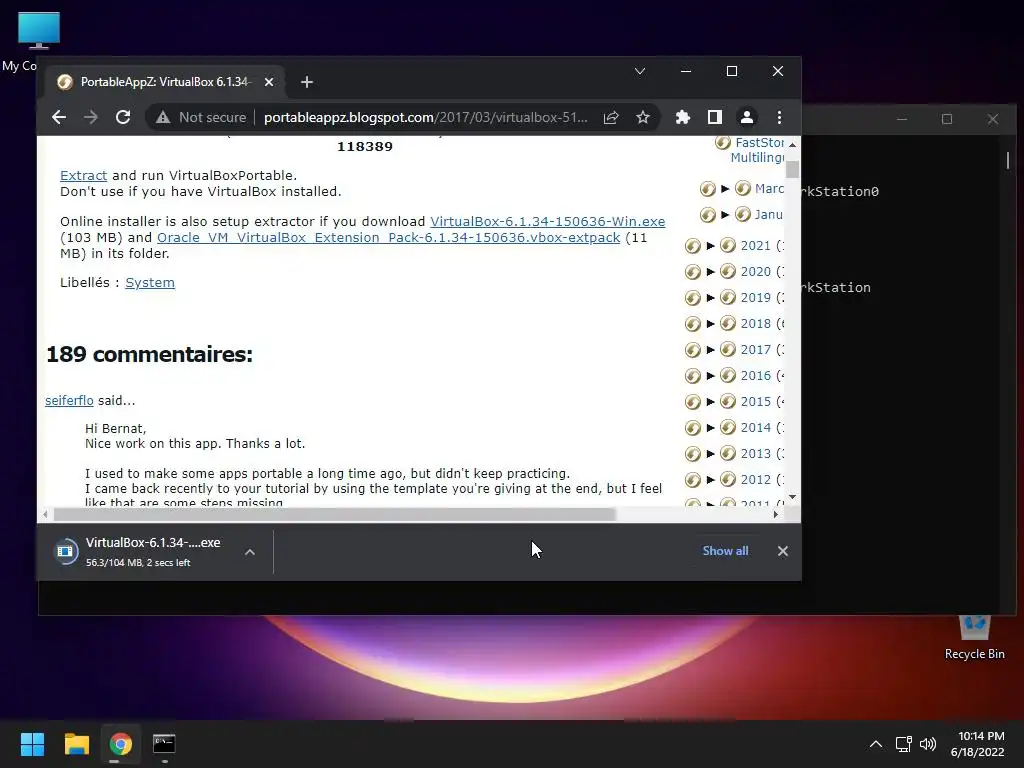Open the volume tray icon
The image size is (1024, 768).
(928, 744)
